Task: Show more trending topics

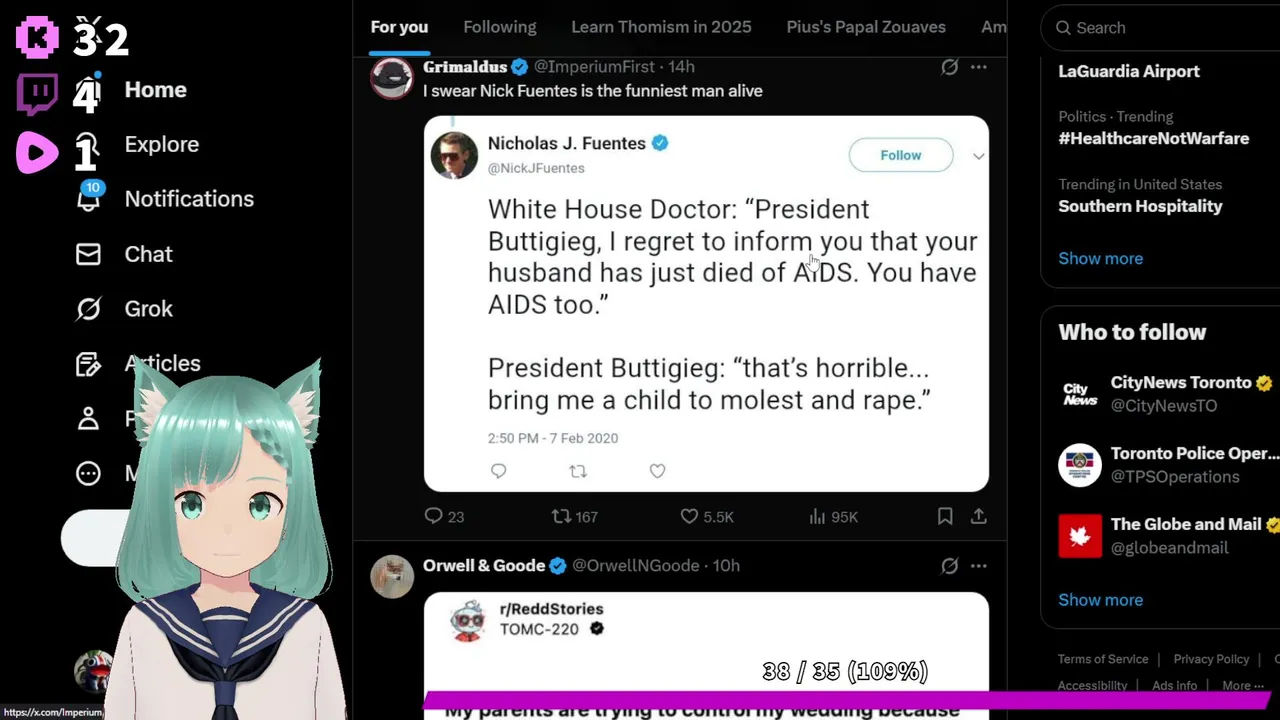Action: tap(1100, 258)
